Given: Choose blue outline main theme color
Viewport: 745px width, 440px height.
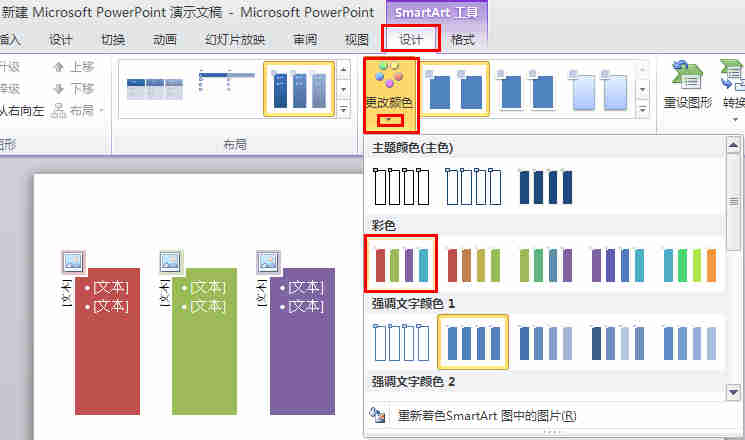Looking at the screenshot, I should pos(473,186).
